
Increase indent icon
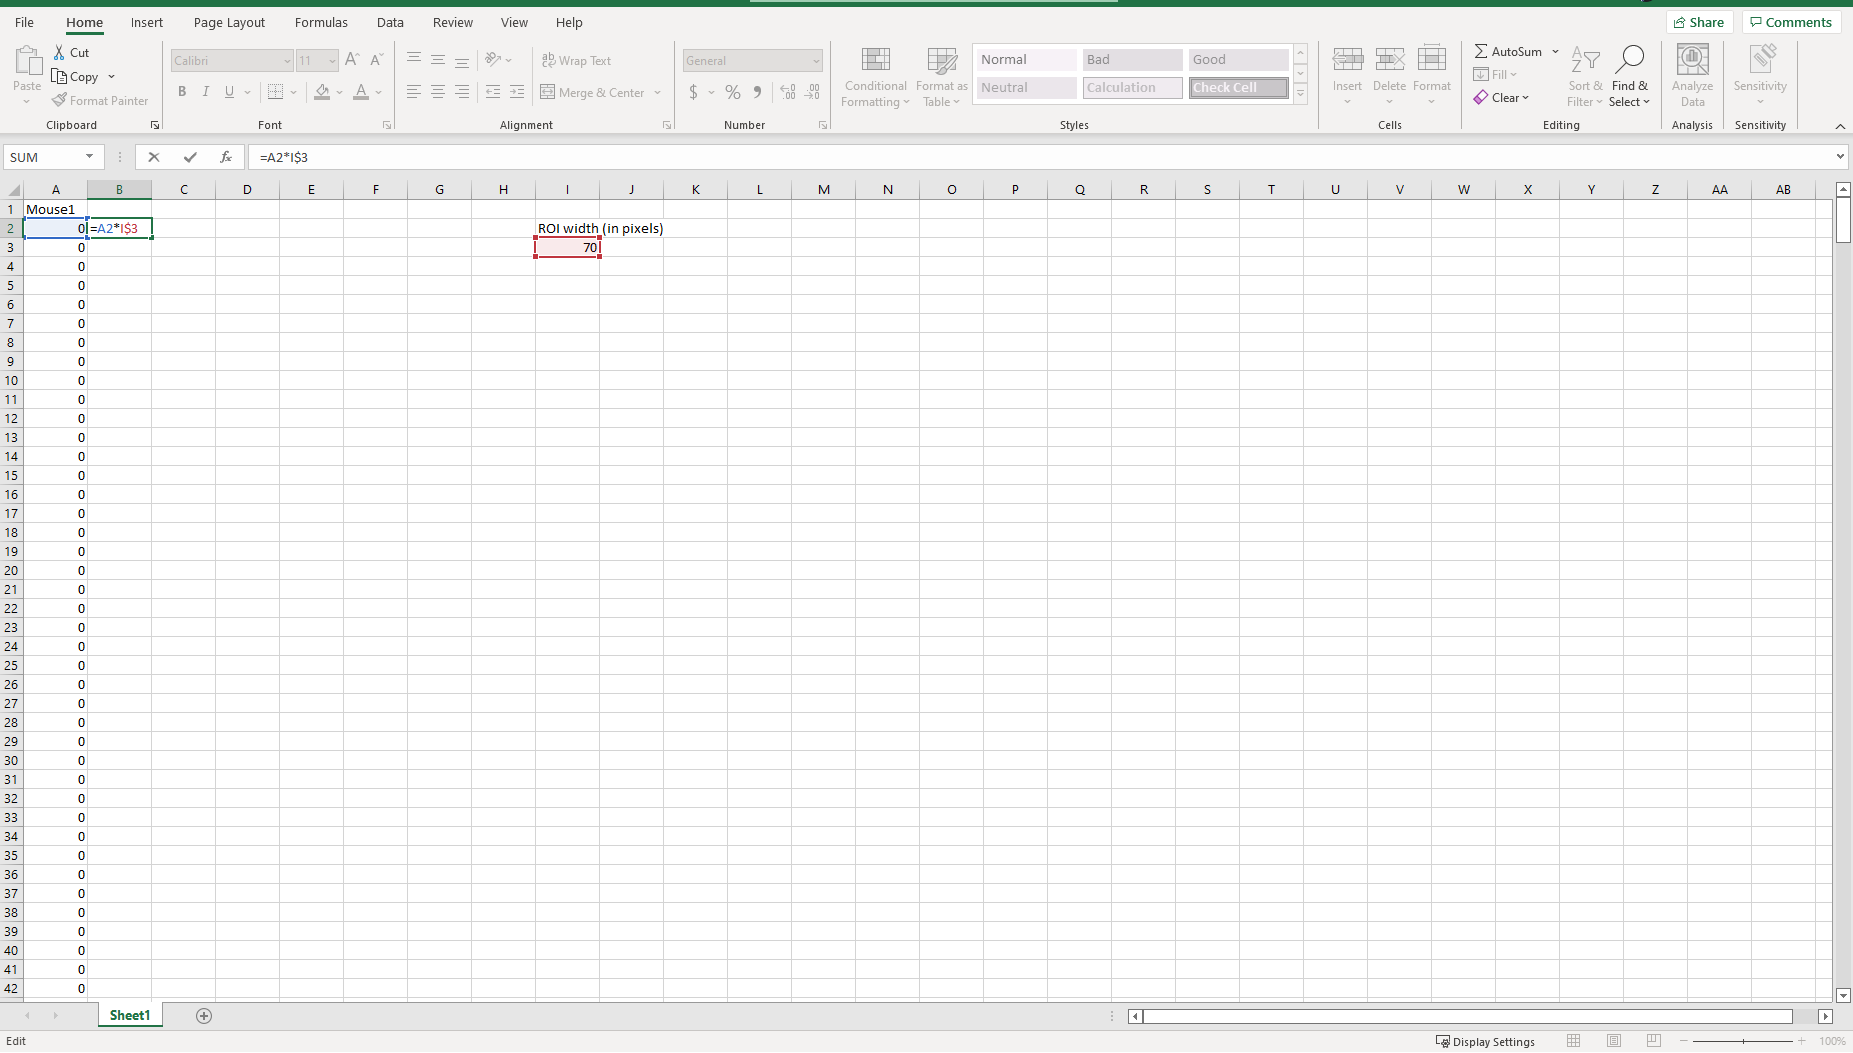click(x=516, y=92)
